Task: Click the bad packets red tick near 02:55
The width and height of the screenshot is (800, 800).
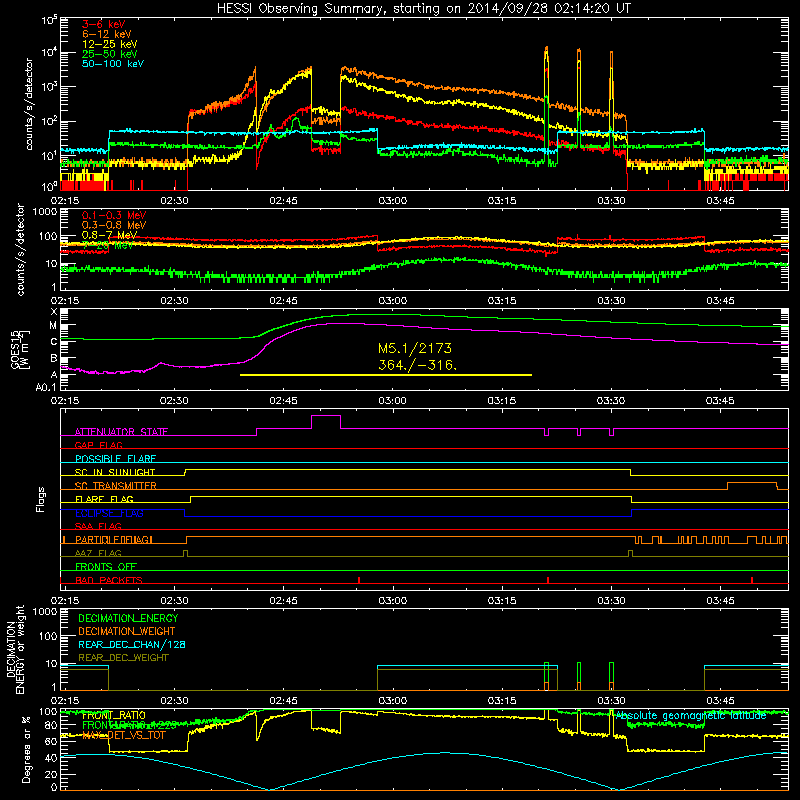Action: (x=359, y=580)
